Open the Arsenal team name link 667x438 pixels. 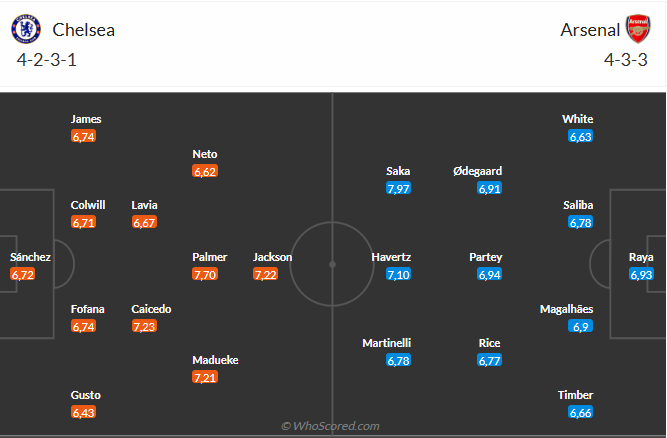click(x=590, y=30)
